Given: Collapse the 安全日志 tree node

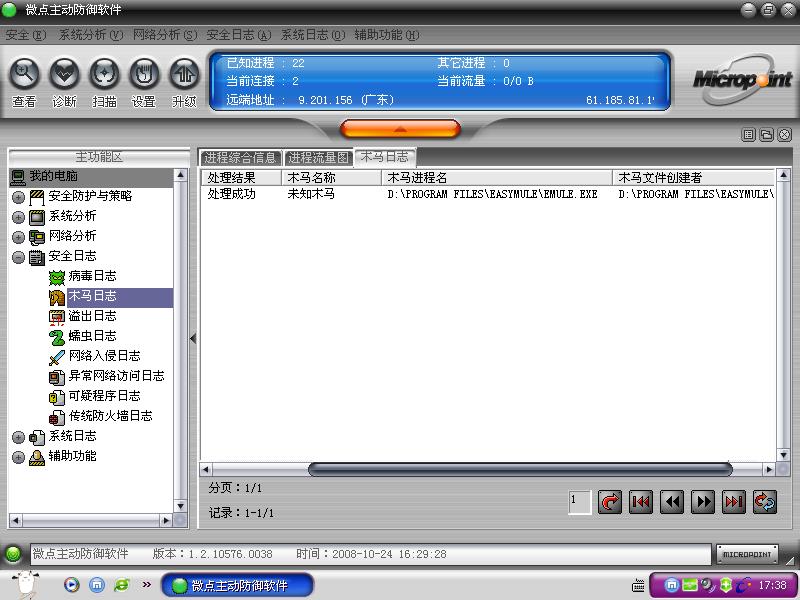Looking at the screenshot, I should click(18, 257).
